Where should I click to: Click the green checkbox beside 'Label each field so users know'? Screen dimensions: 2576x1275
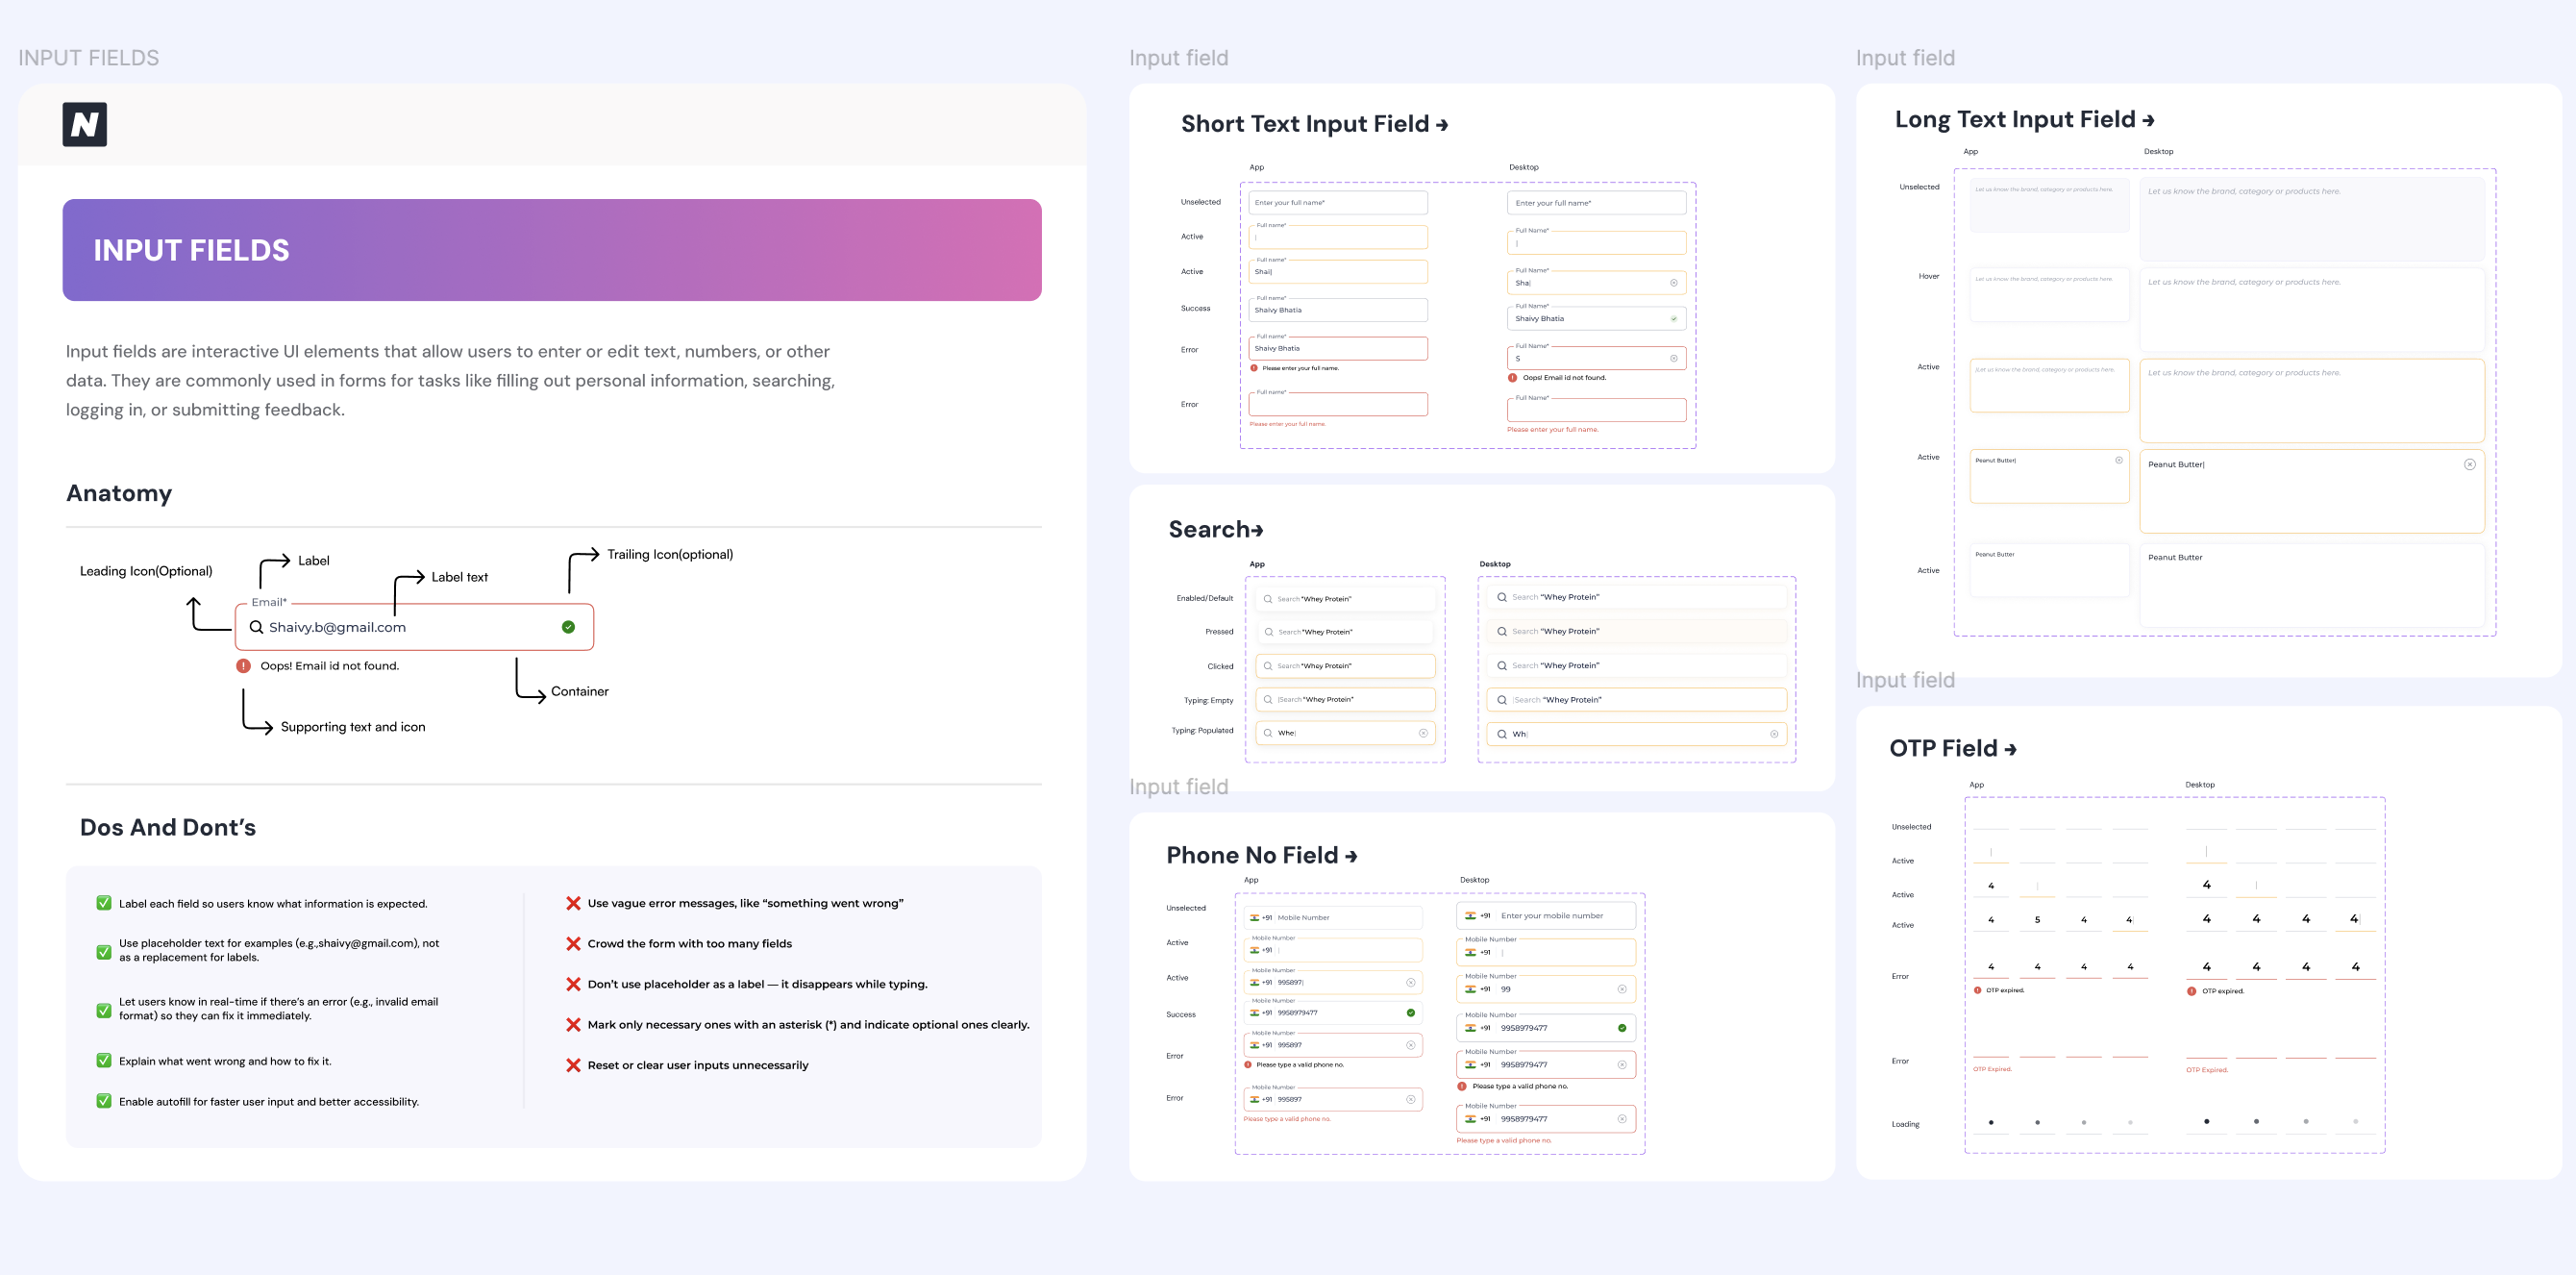tap(104, 903)
